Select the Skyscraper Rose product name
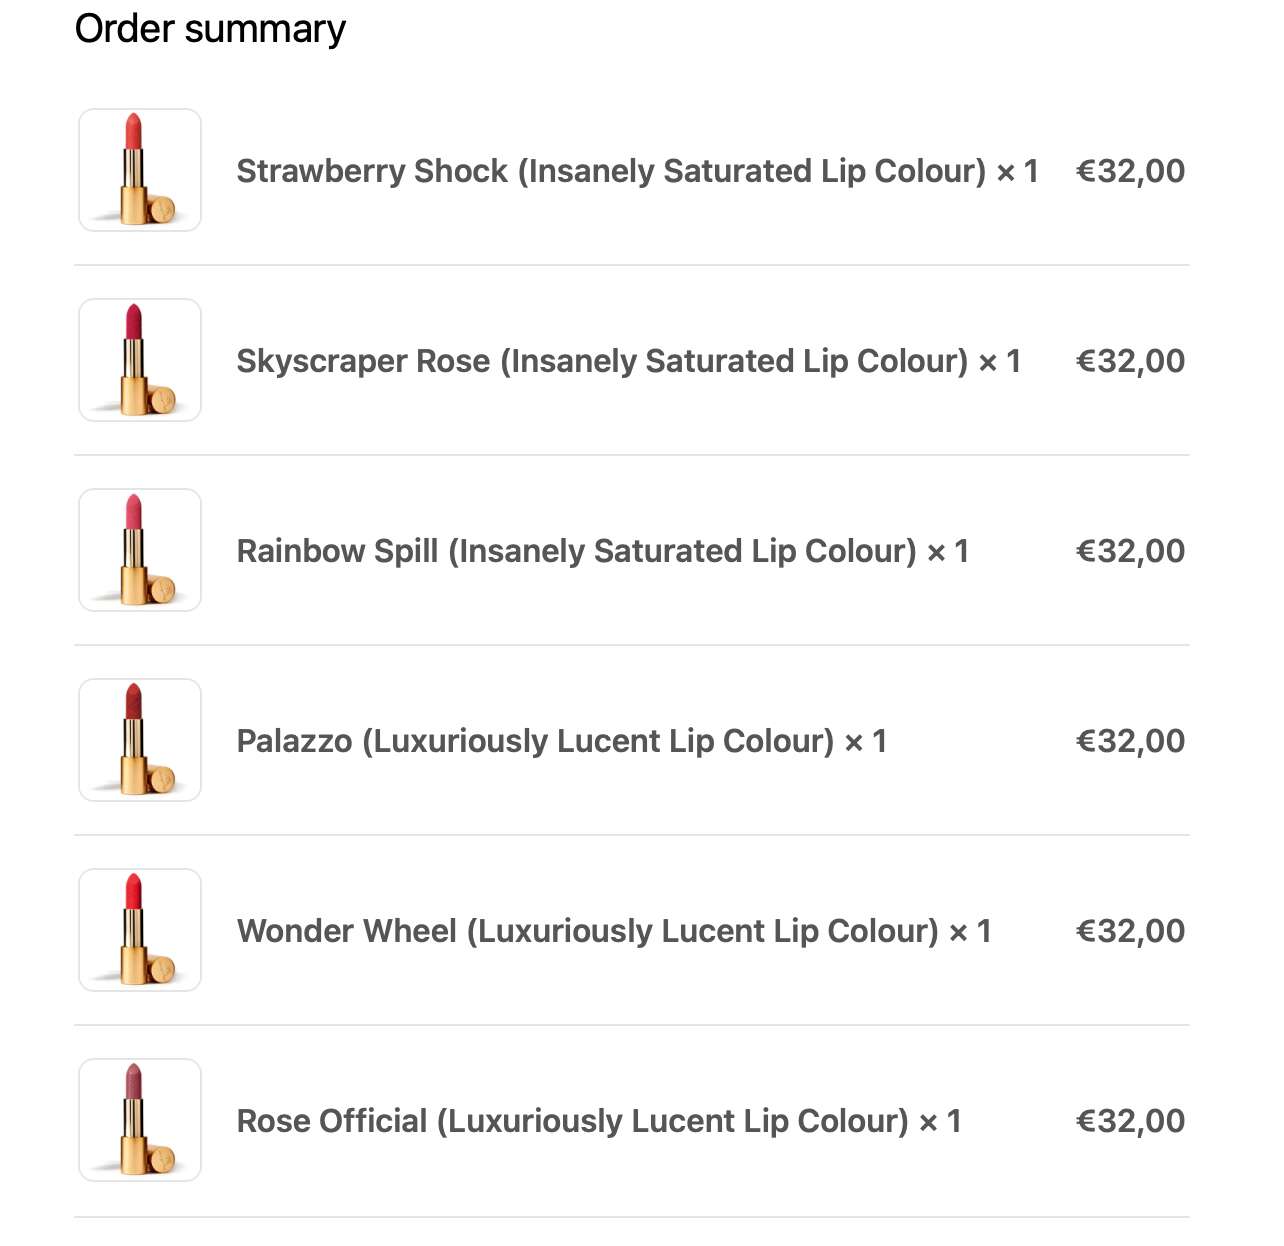 point(628,361)
